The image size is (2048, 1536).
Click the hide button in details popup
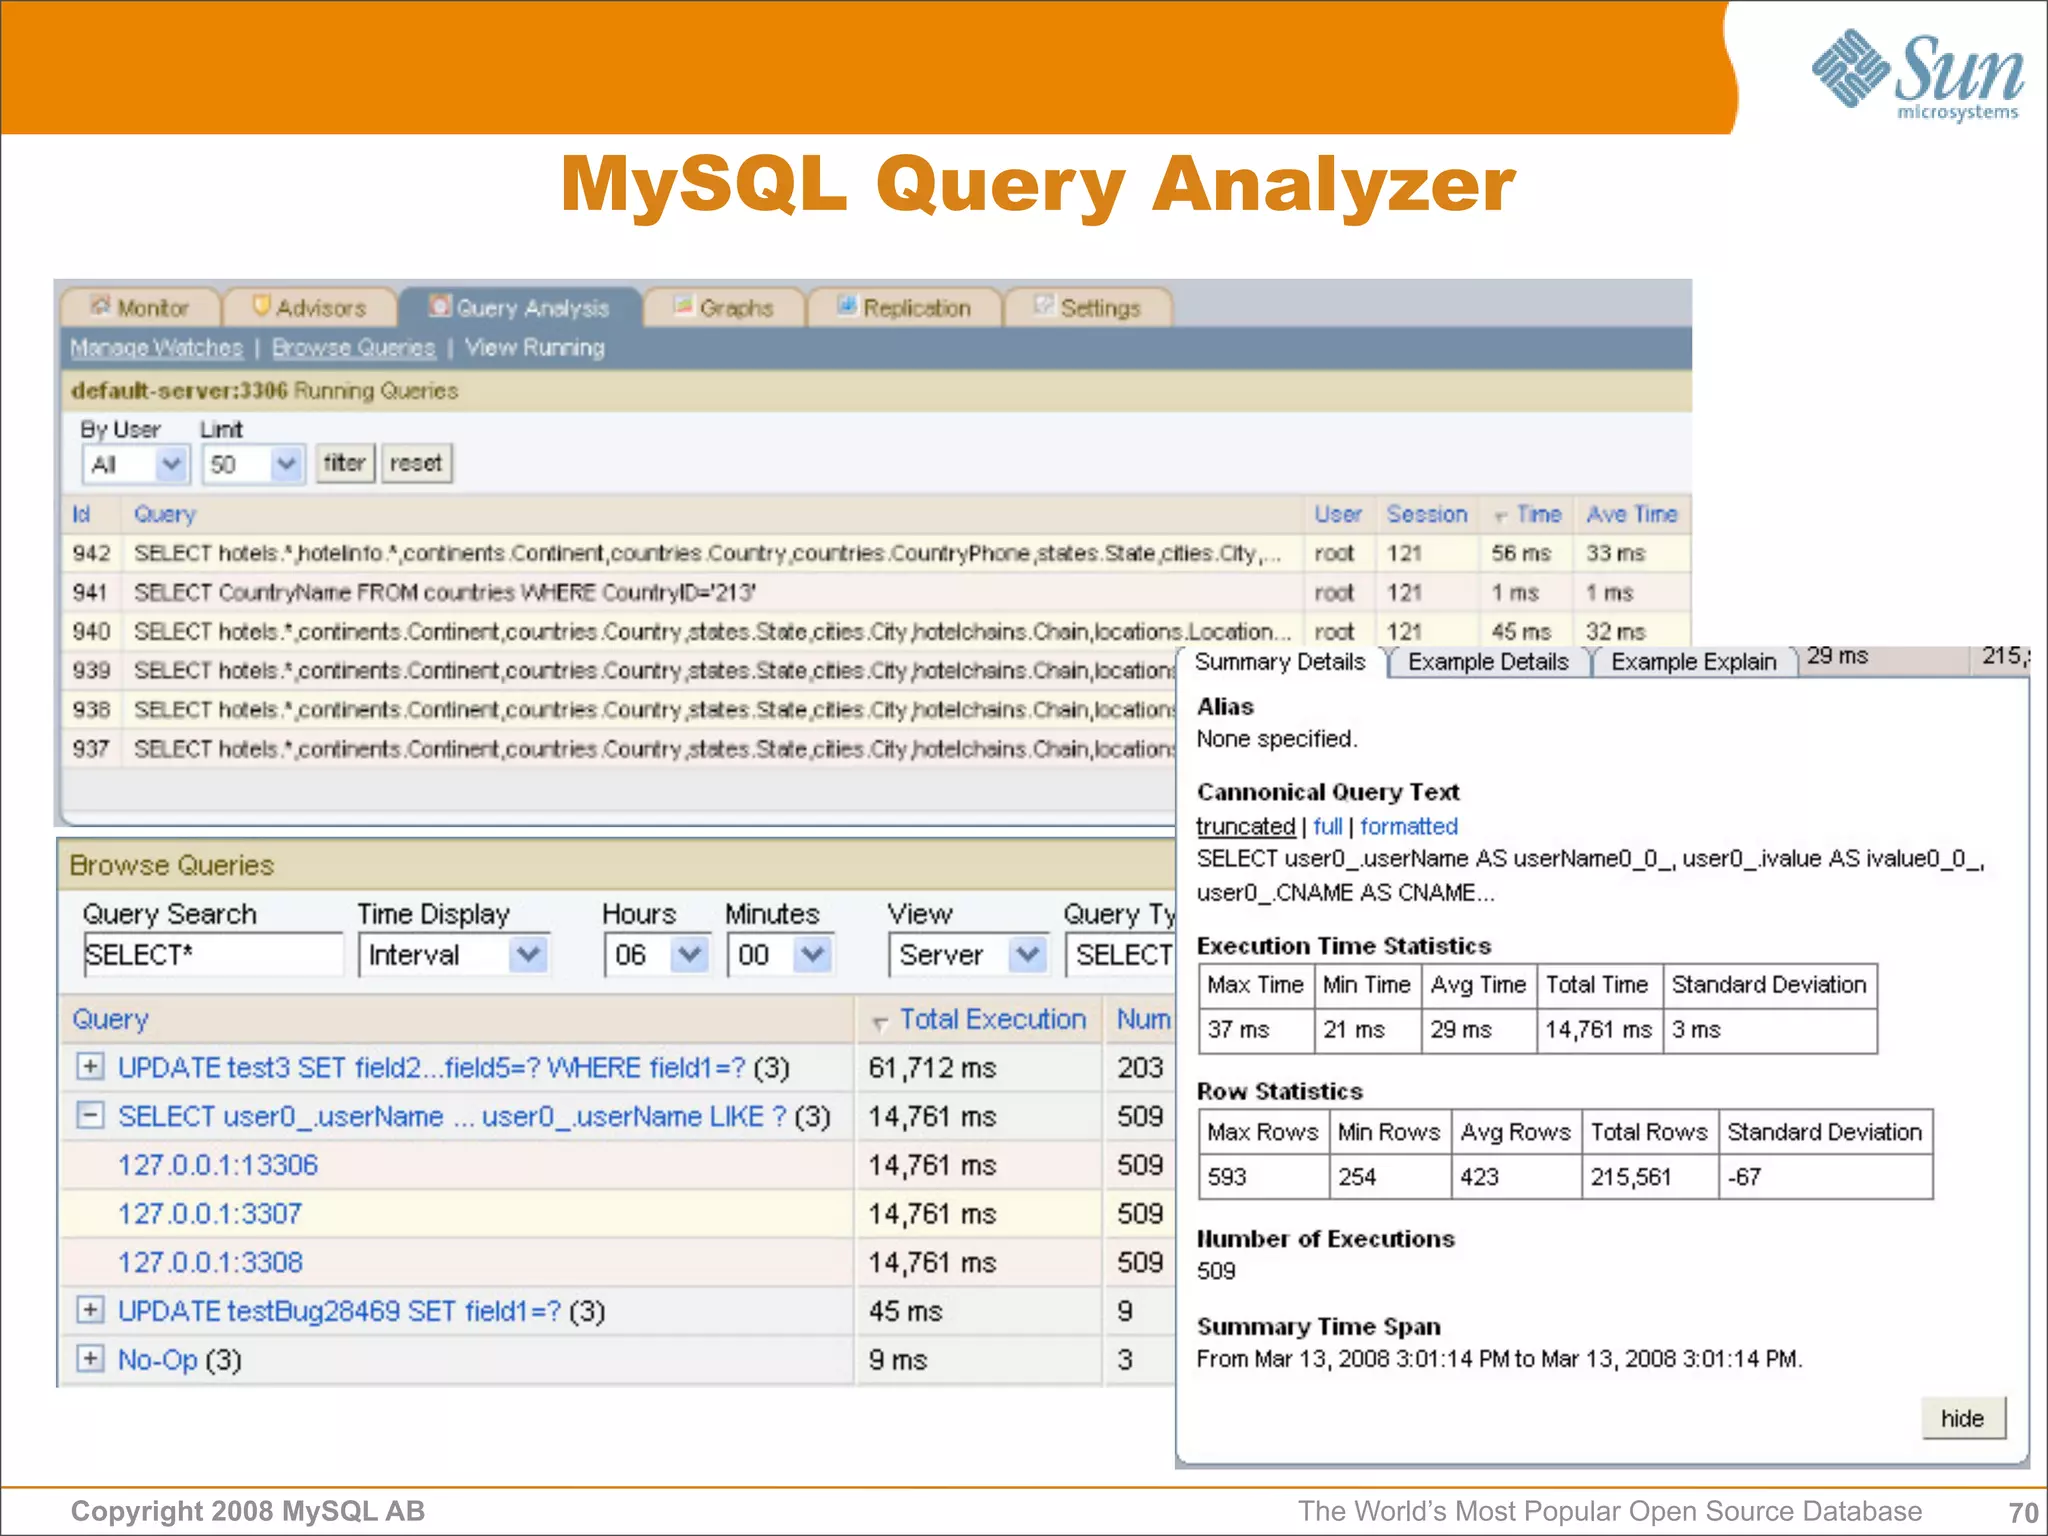(x=1962, y=1418)
